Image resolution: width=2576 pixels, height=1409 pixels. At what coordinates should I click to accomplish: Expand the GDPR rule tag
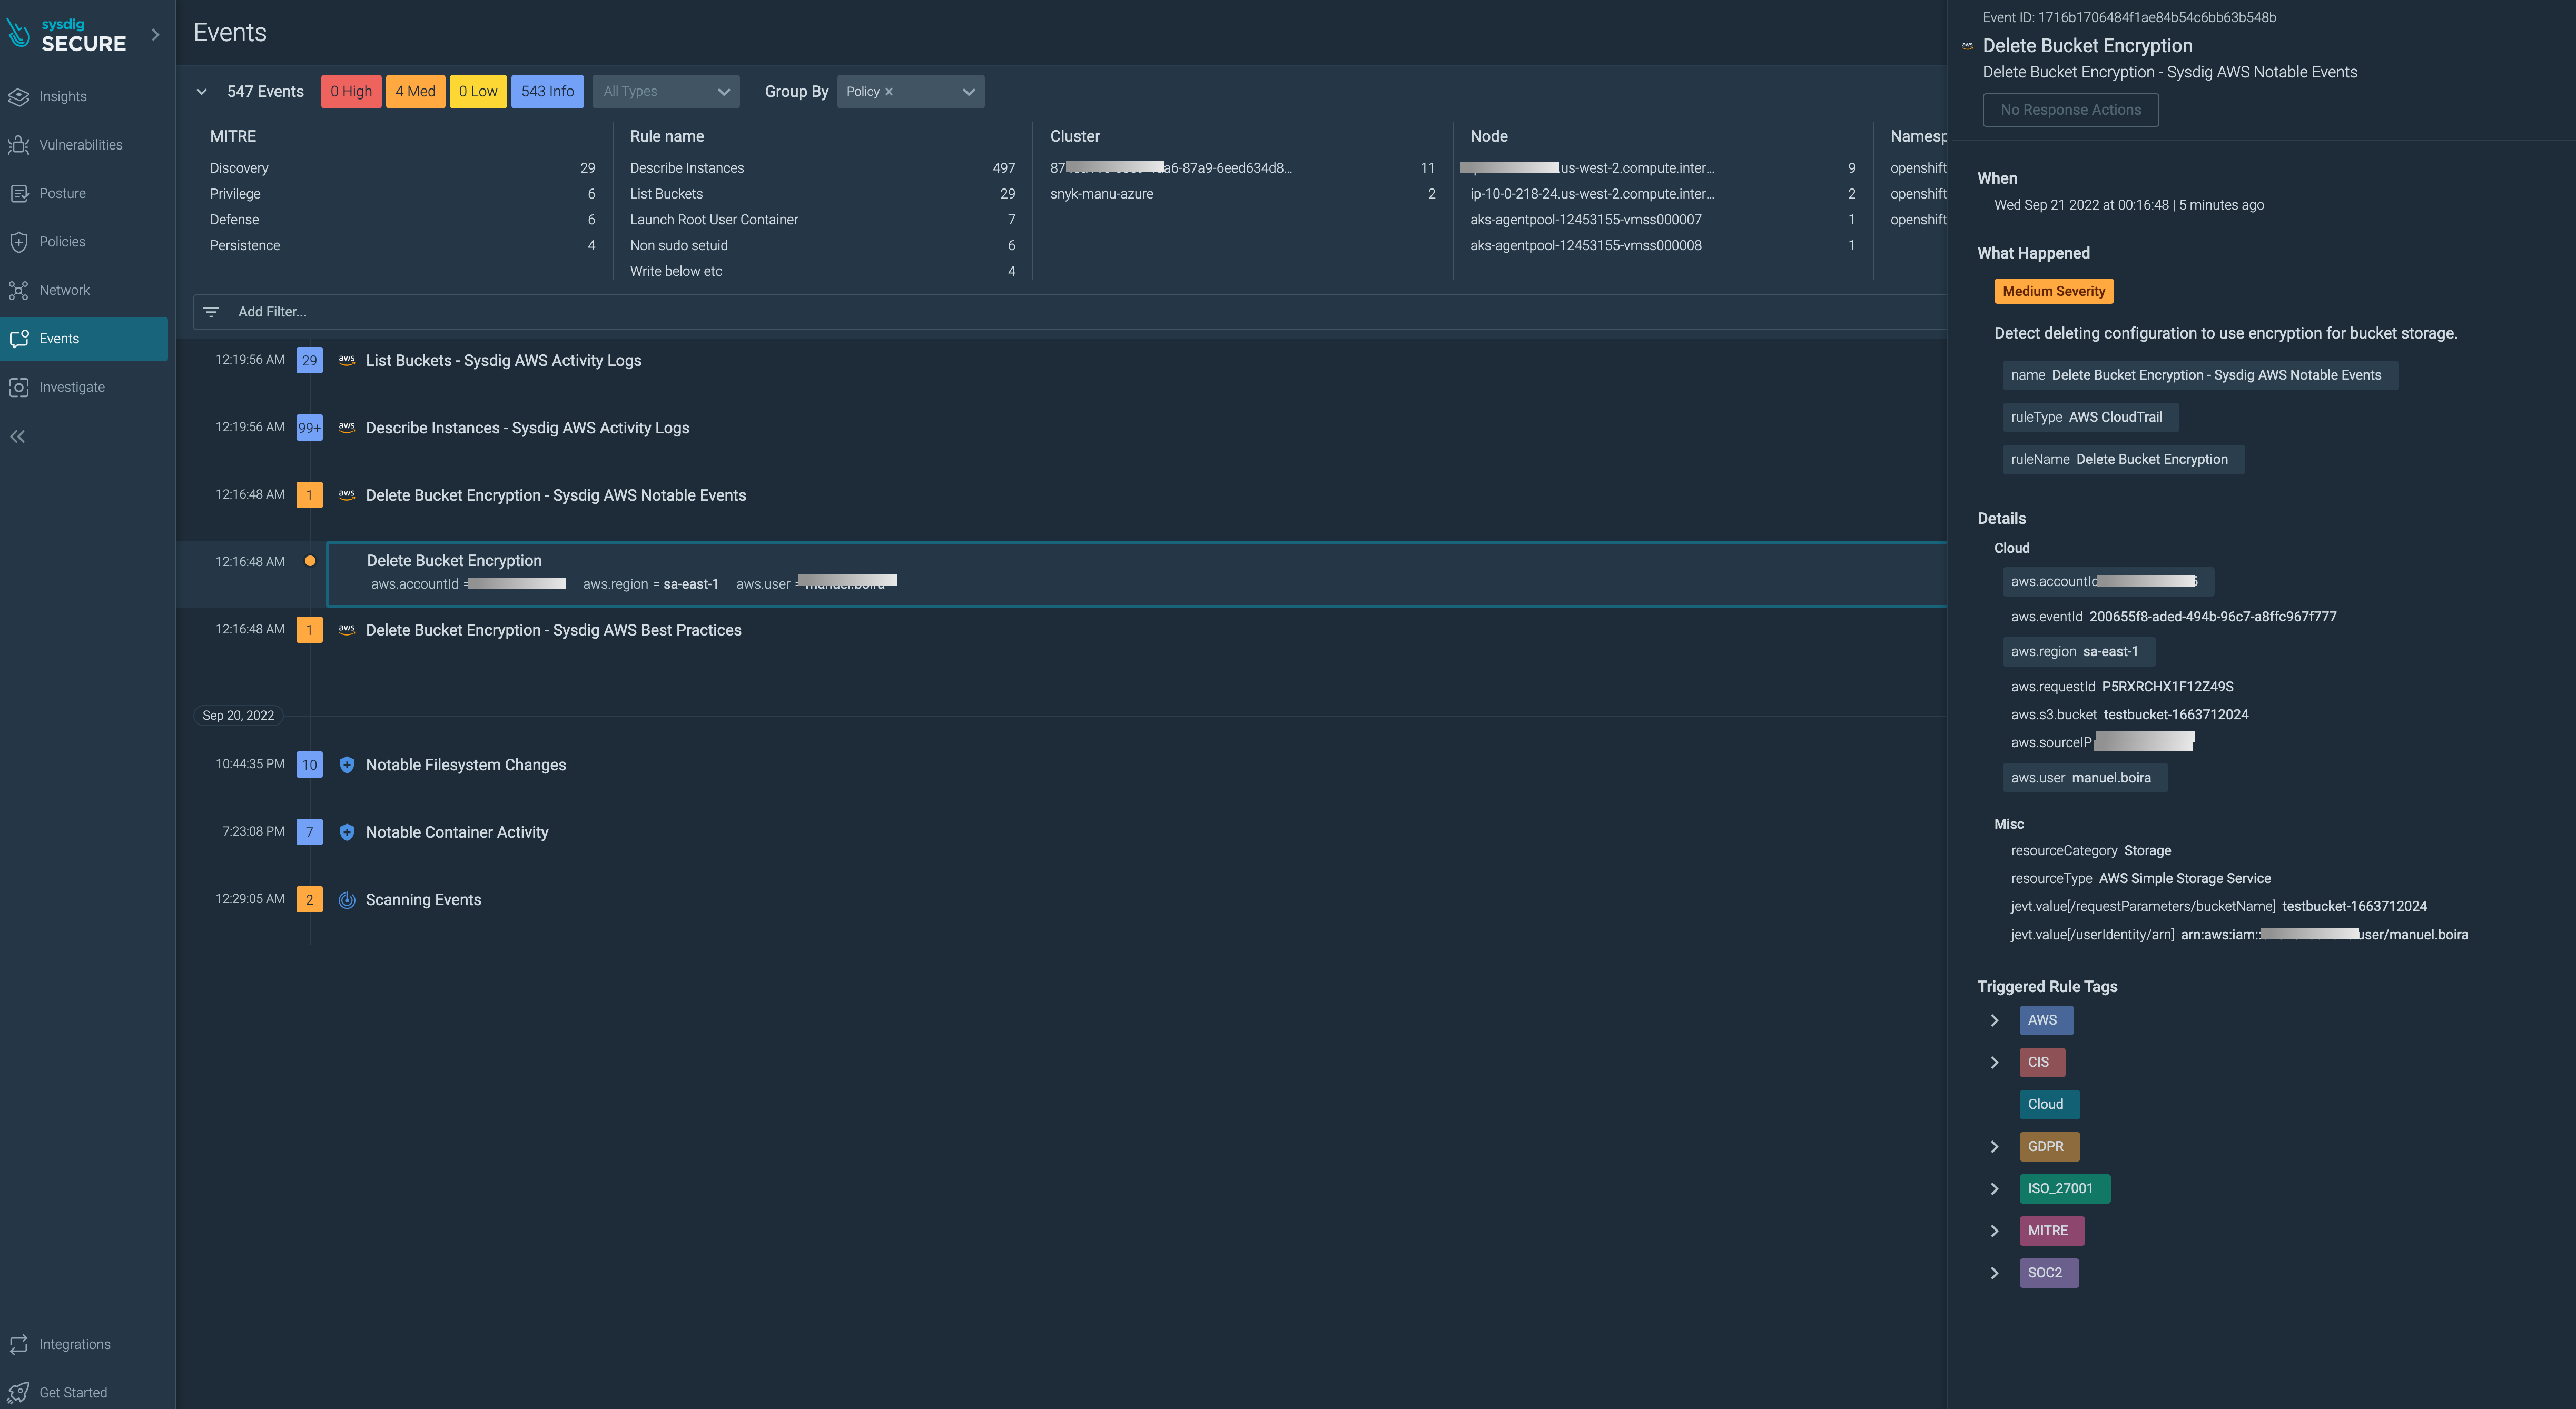tap(1994, 1146)
